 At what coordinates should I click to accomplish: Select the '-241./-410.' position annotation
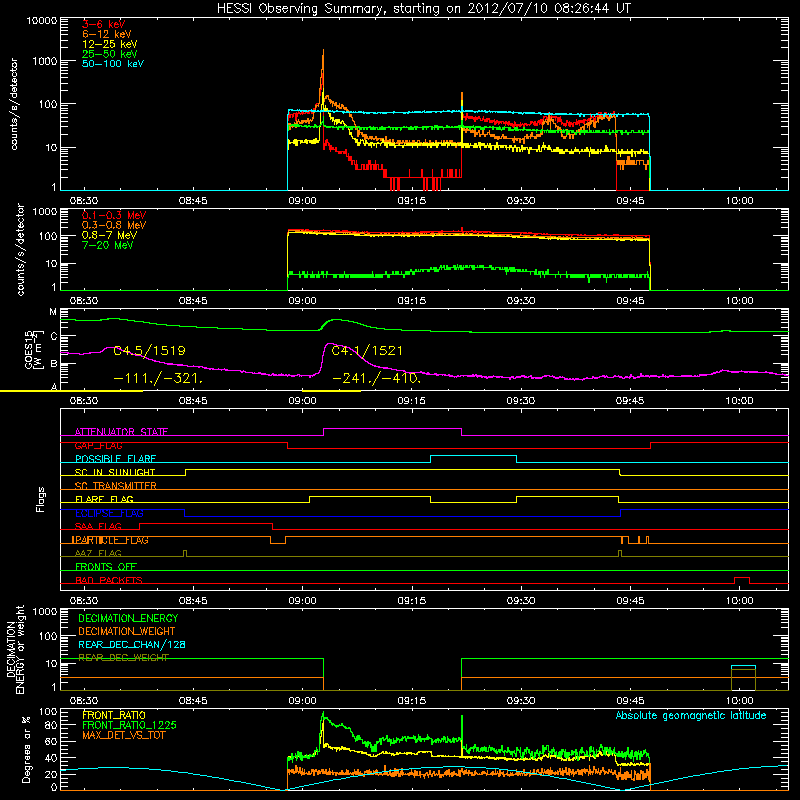pos(377,379)
